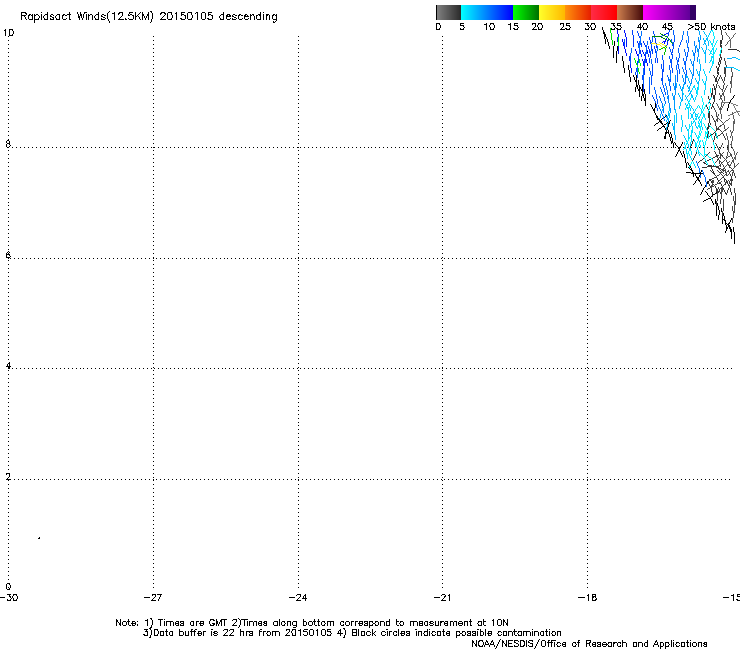Click the 'NOAA/NESDIS/Office of Research and Applications' credit
This screenshot has height=650, width=740.
[589, 644]
